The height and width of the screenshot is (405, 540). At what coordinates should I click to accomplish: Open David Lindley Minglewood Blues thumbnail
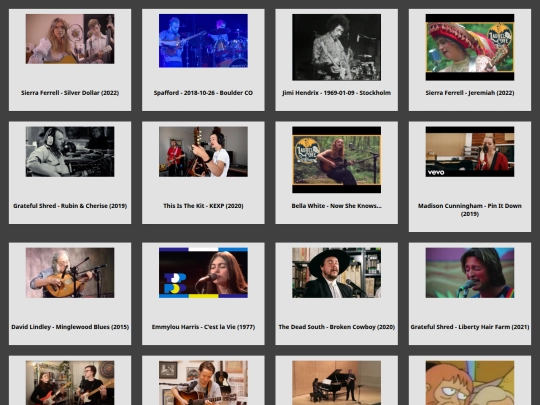tap(70, 273)
